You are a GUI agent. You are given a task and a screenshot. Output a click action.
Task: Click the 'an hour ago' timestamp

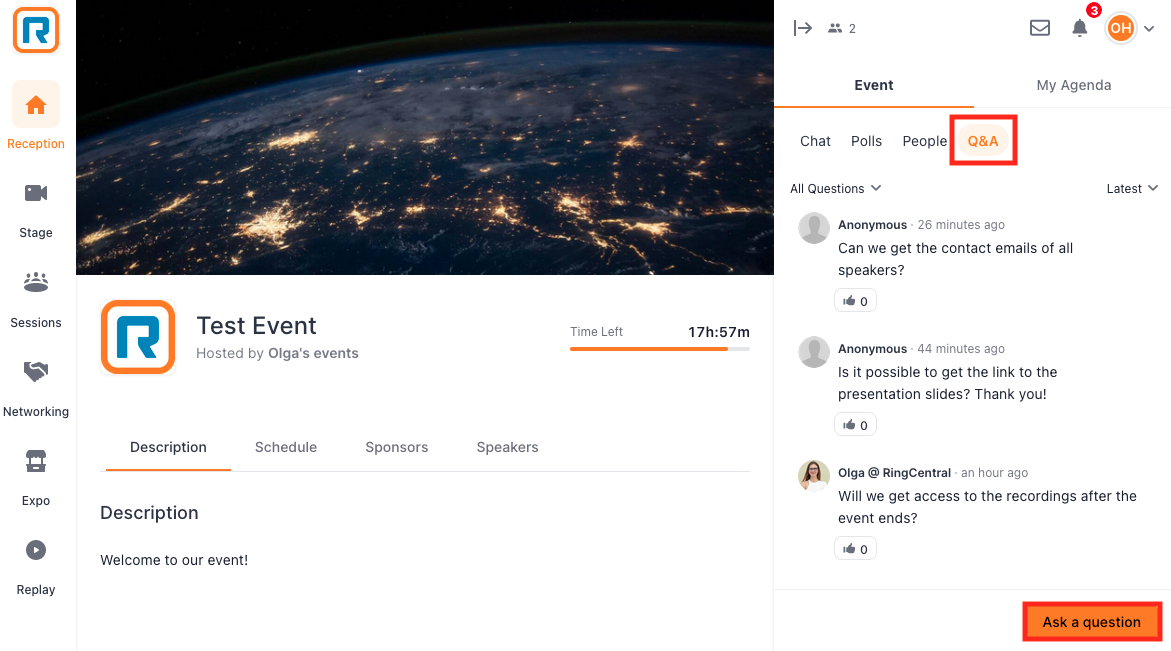(995, 473)
